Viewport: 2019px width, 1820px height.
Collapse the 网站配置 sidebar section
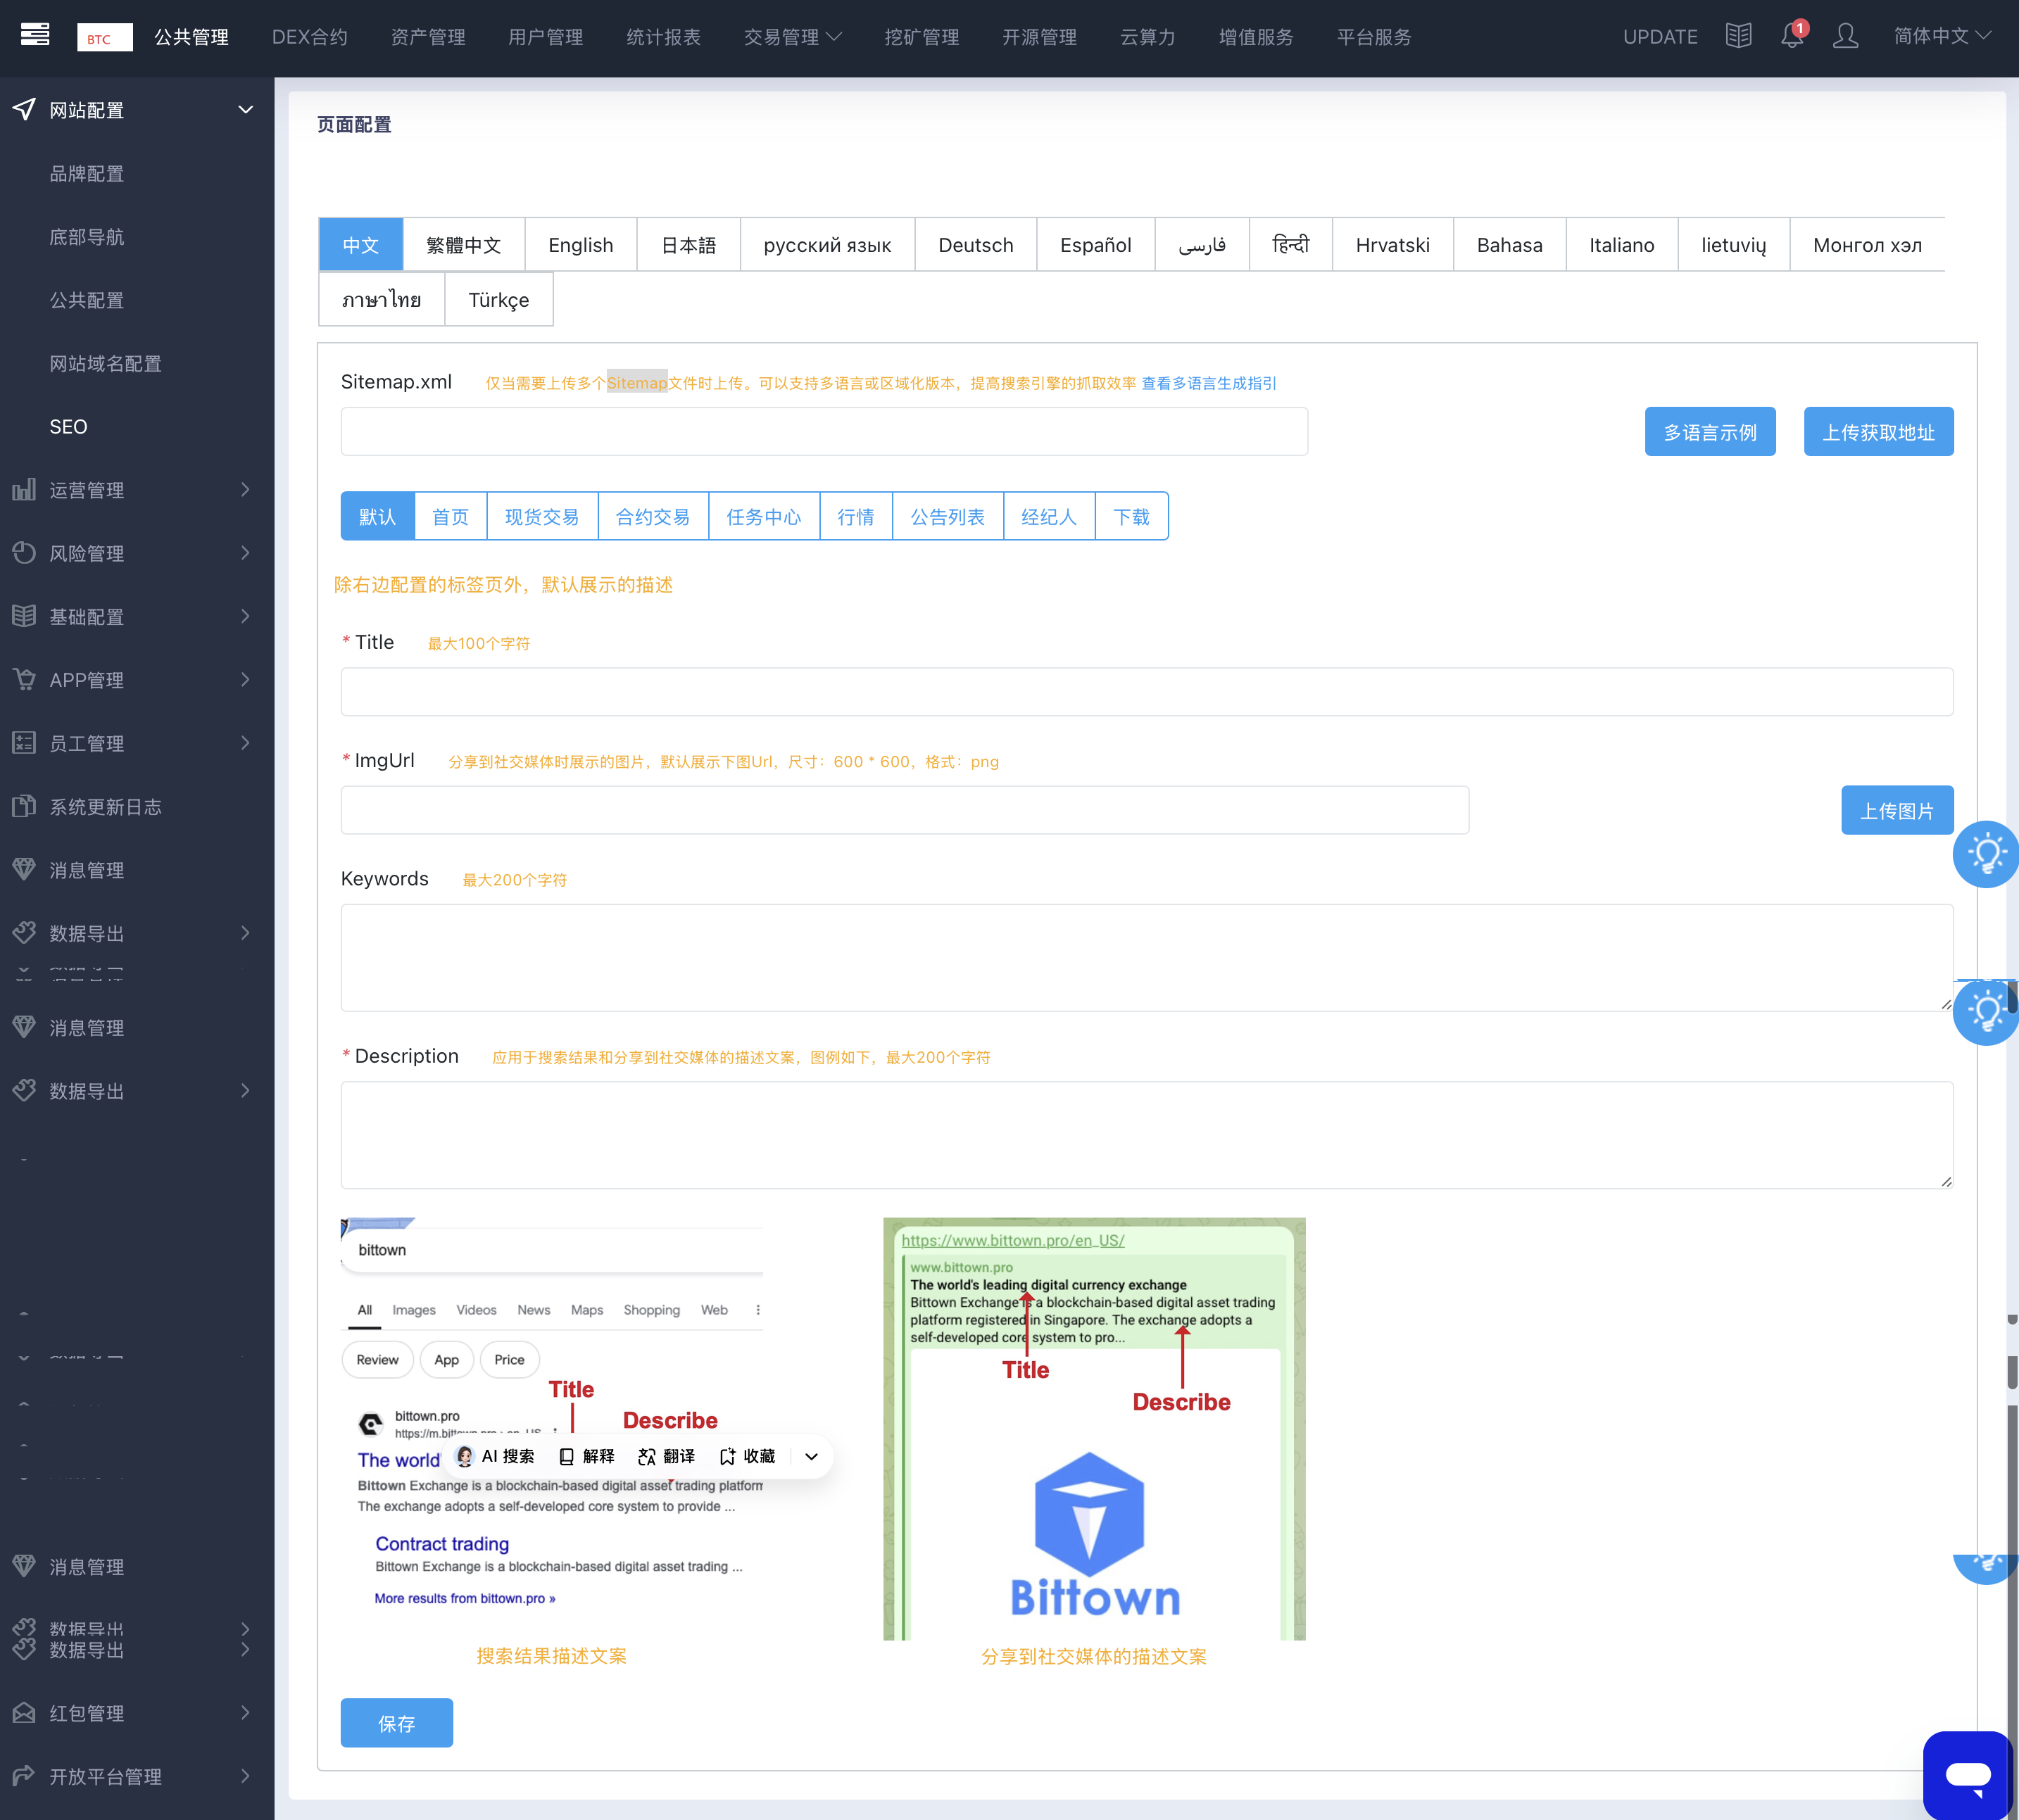click(246, 109)
